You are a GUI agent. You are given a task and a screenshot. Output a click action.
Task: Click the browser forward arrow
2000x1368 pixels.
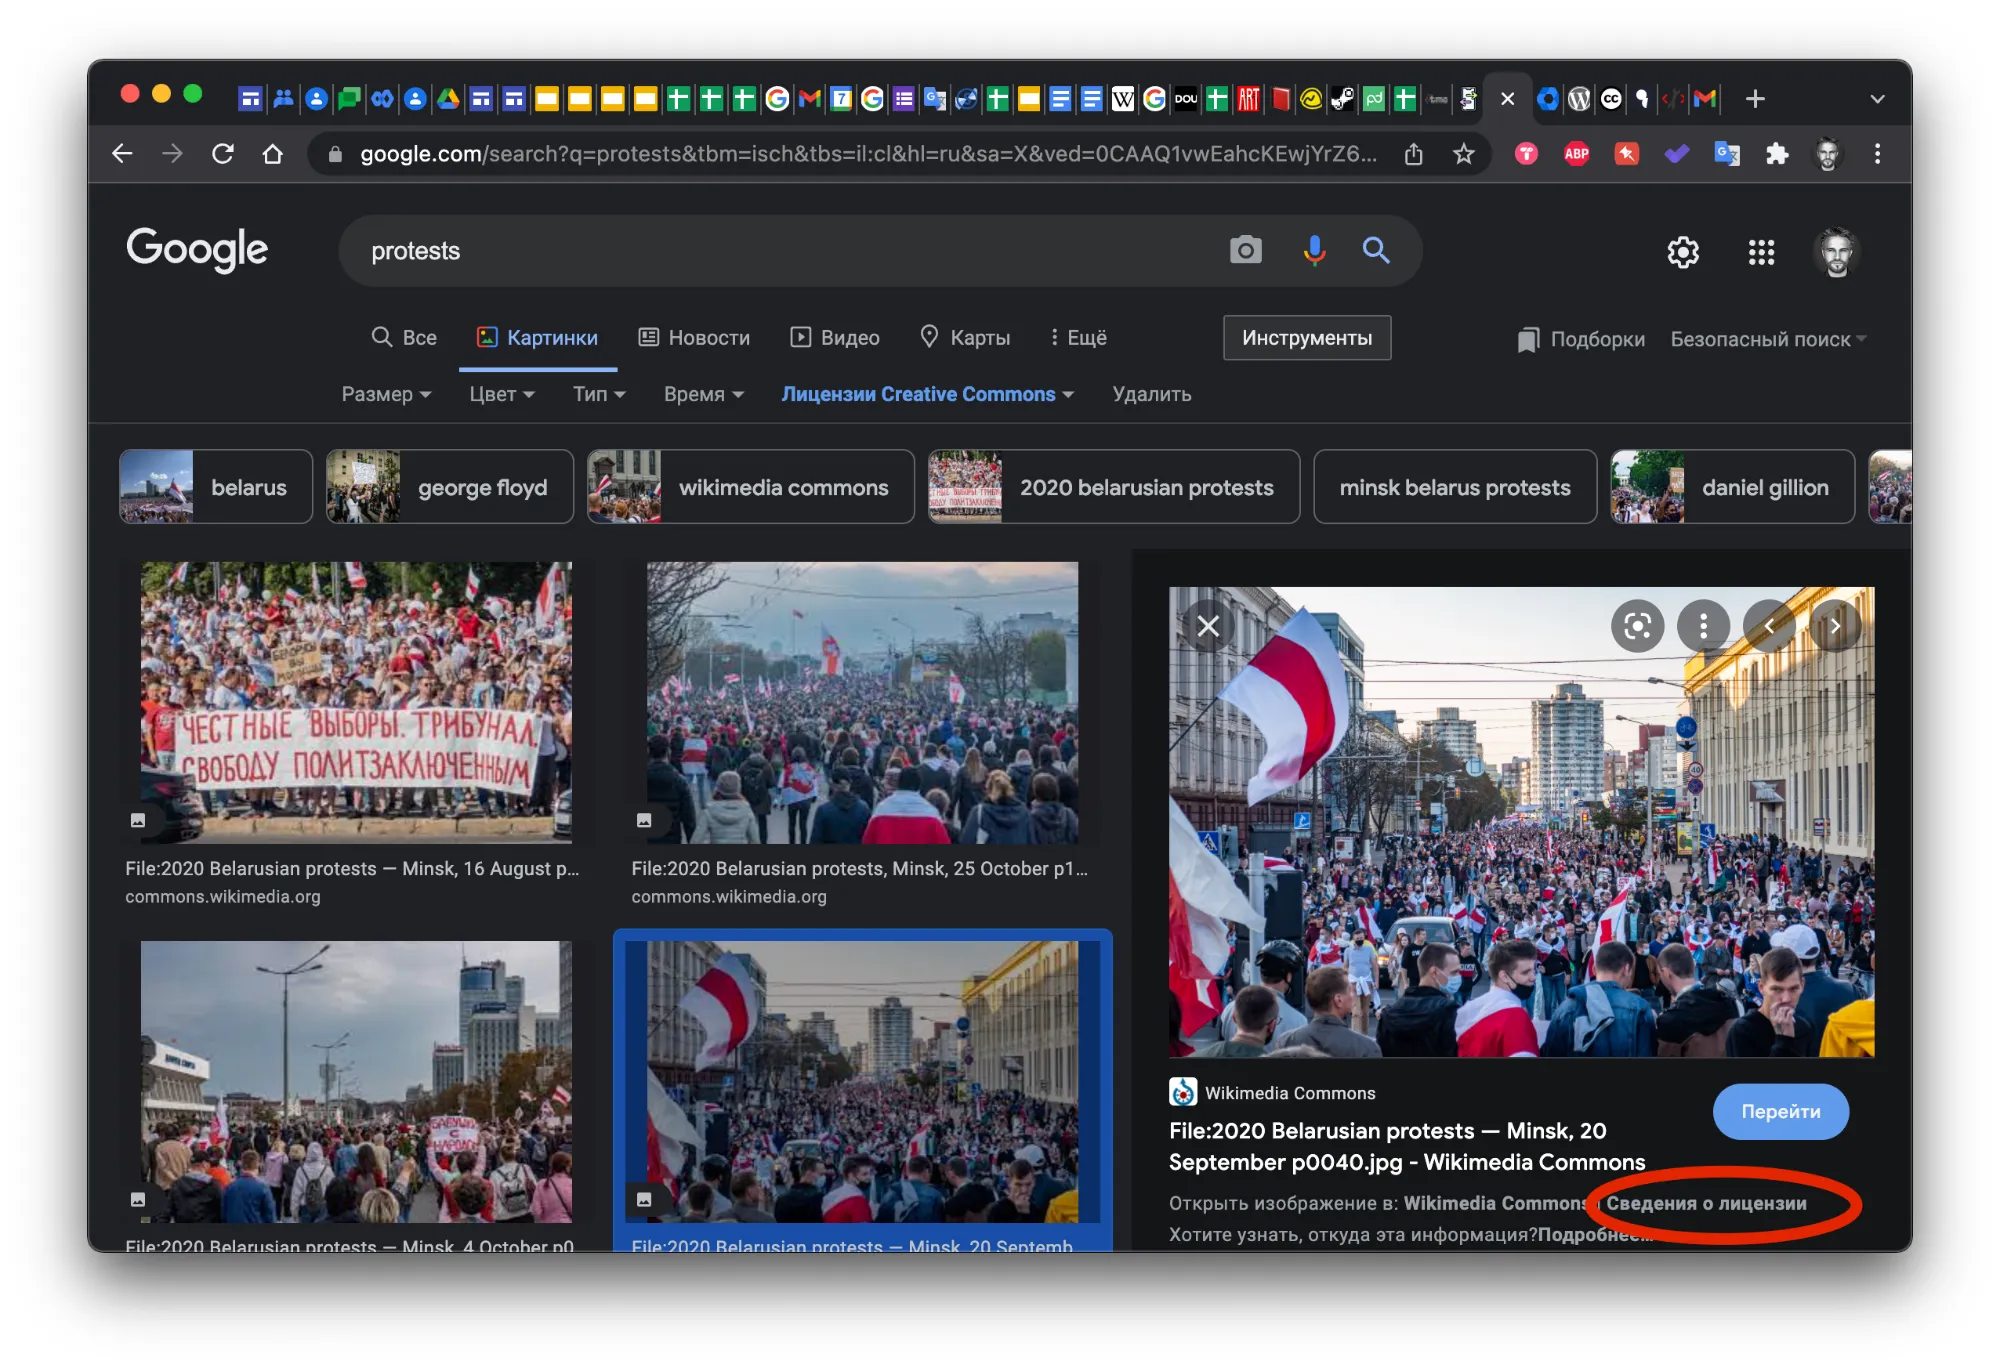[x=172, y=154]
